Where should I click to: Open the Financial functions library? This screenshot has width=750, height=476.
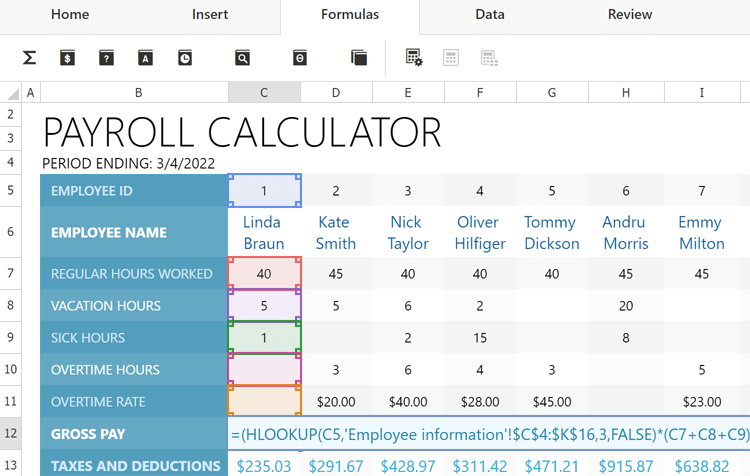pyautogui.click(x=67, y=58)
